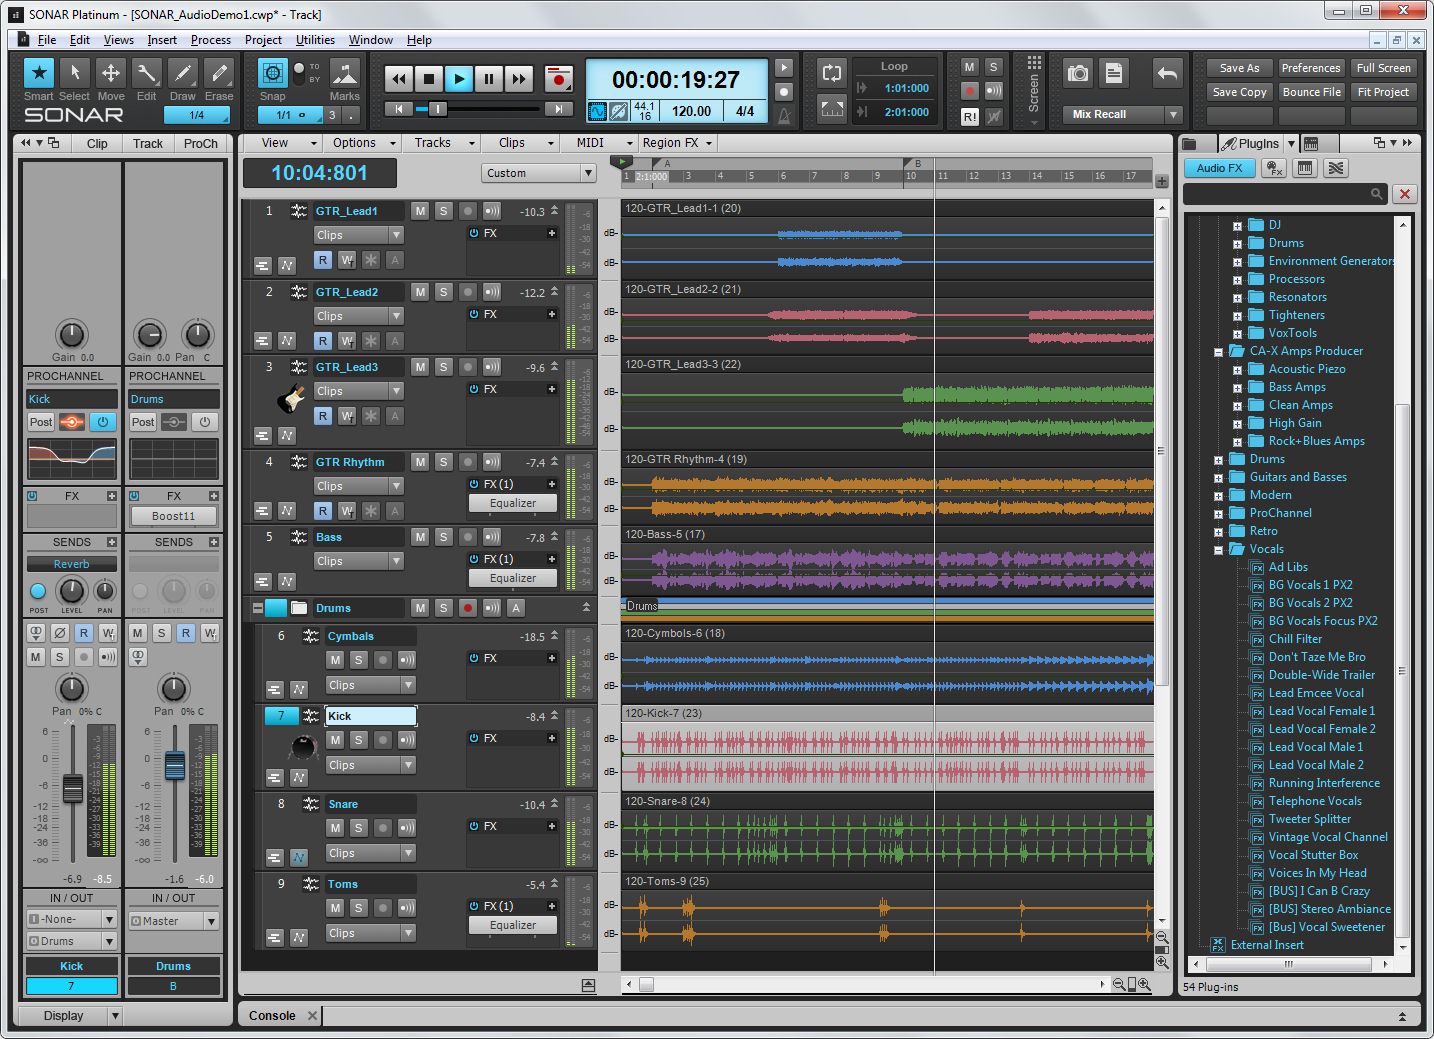
Task: Adjust the Kick Pan knob
Action: pyautogui.click(x=71, y=688)
